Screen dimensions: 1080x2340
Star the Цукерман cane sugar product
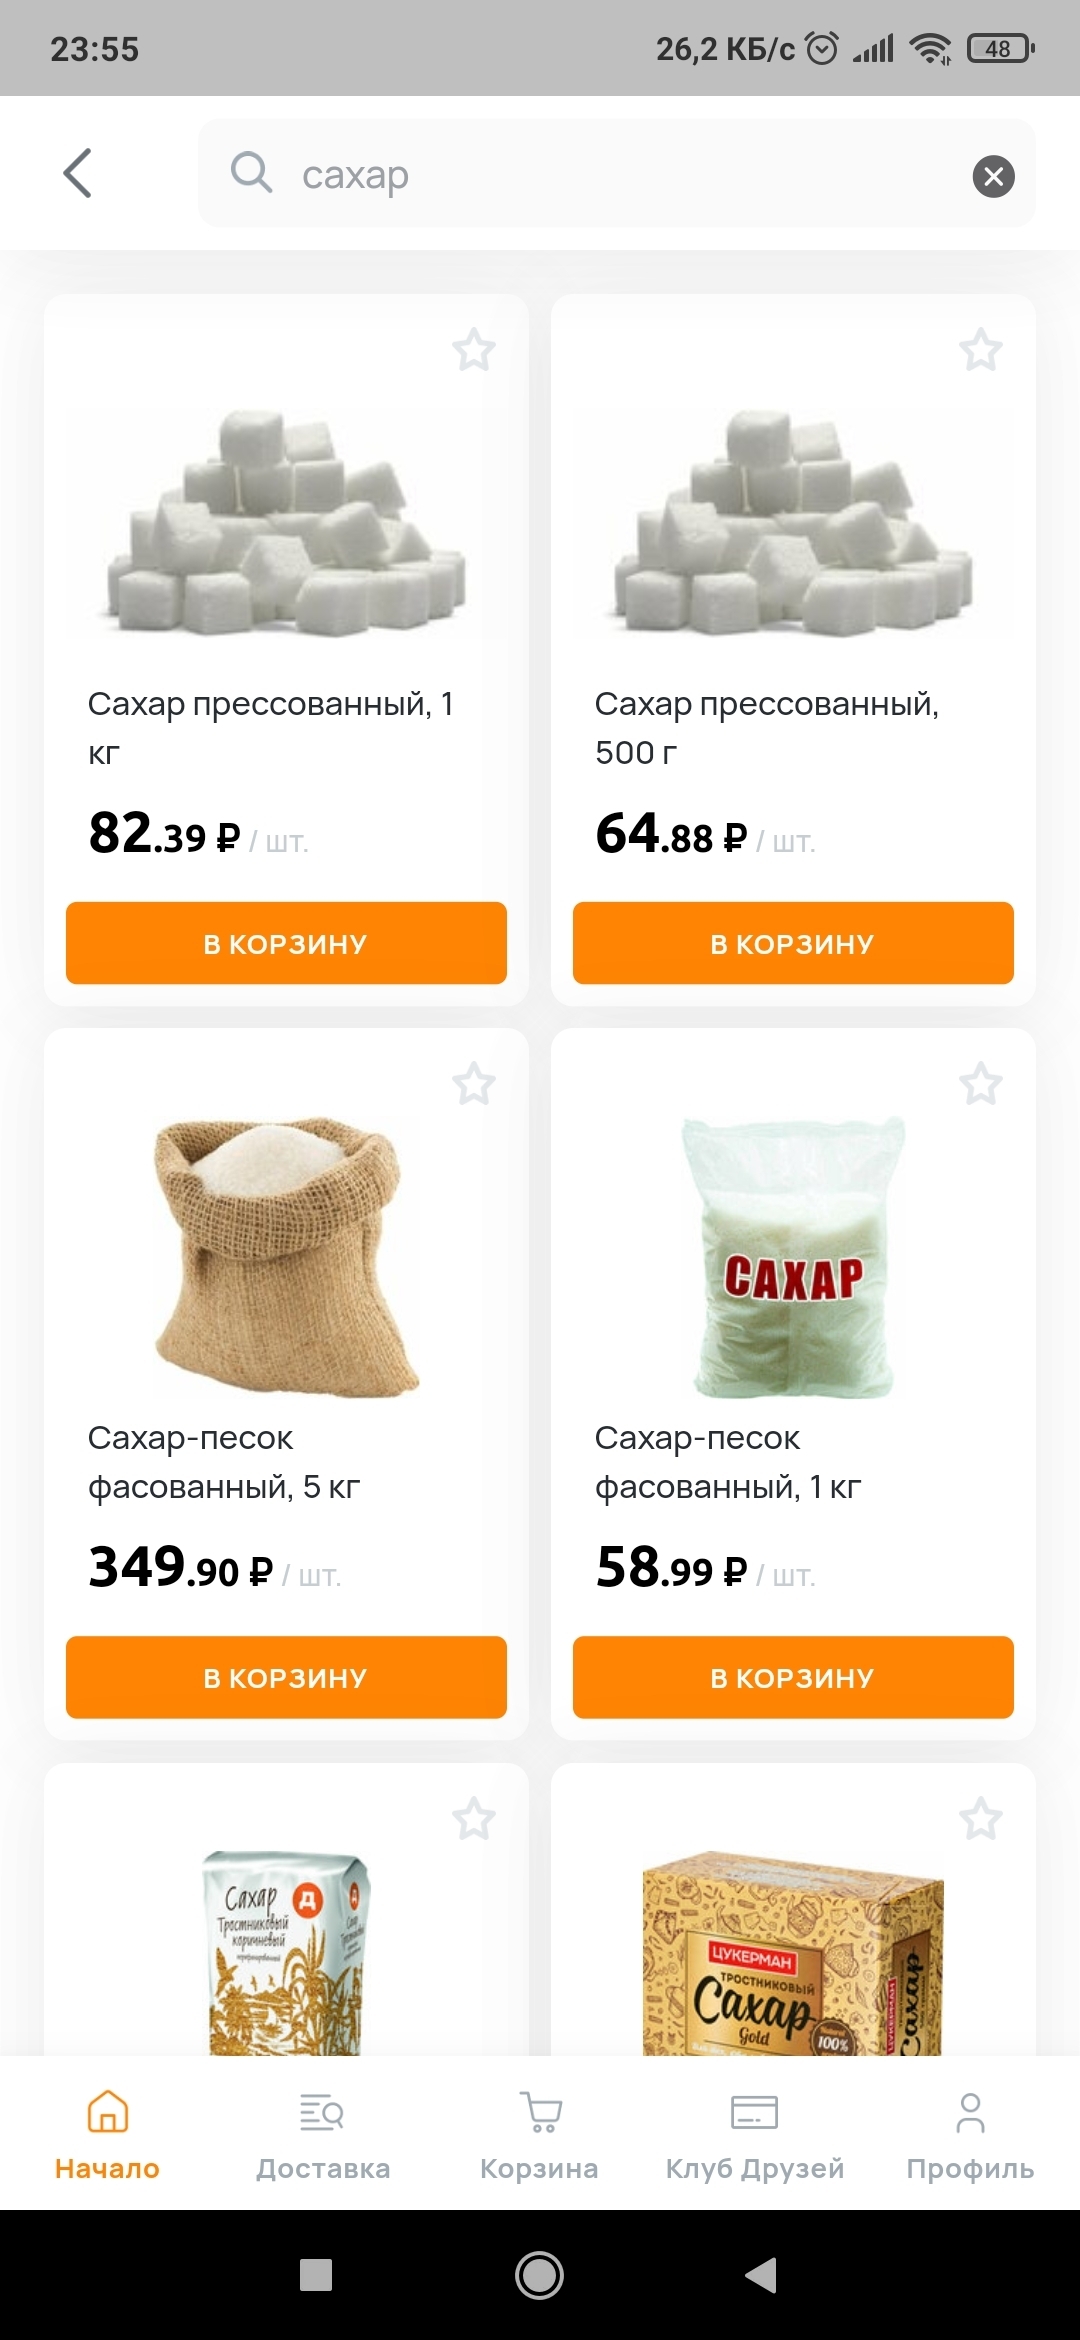point(981,1819)
